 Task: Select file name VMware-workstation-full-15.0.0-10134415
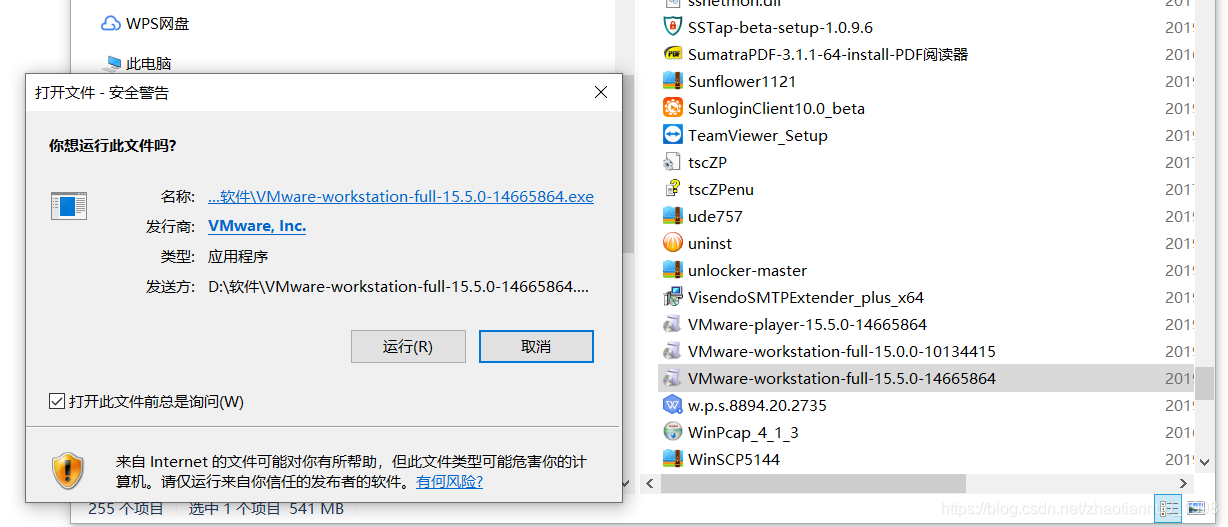point(842,351)
